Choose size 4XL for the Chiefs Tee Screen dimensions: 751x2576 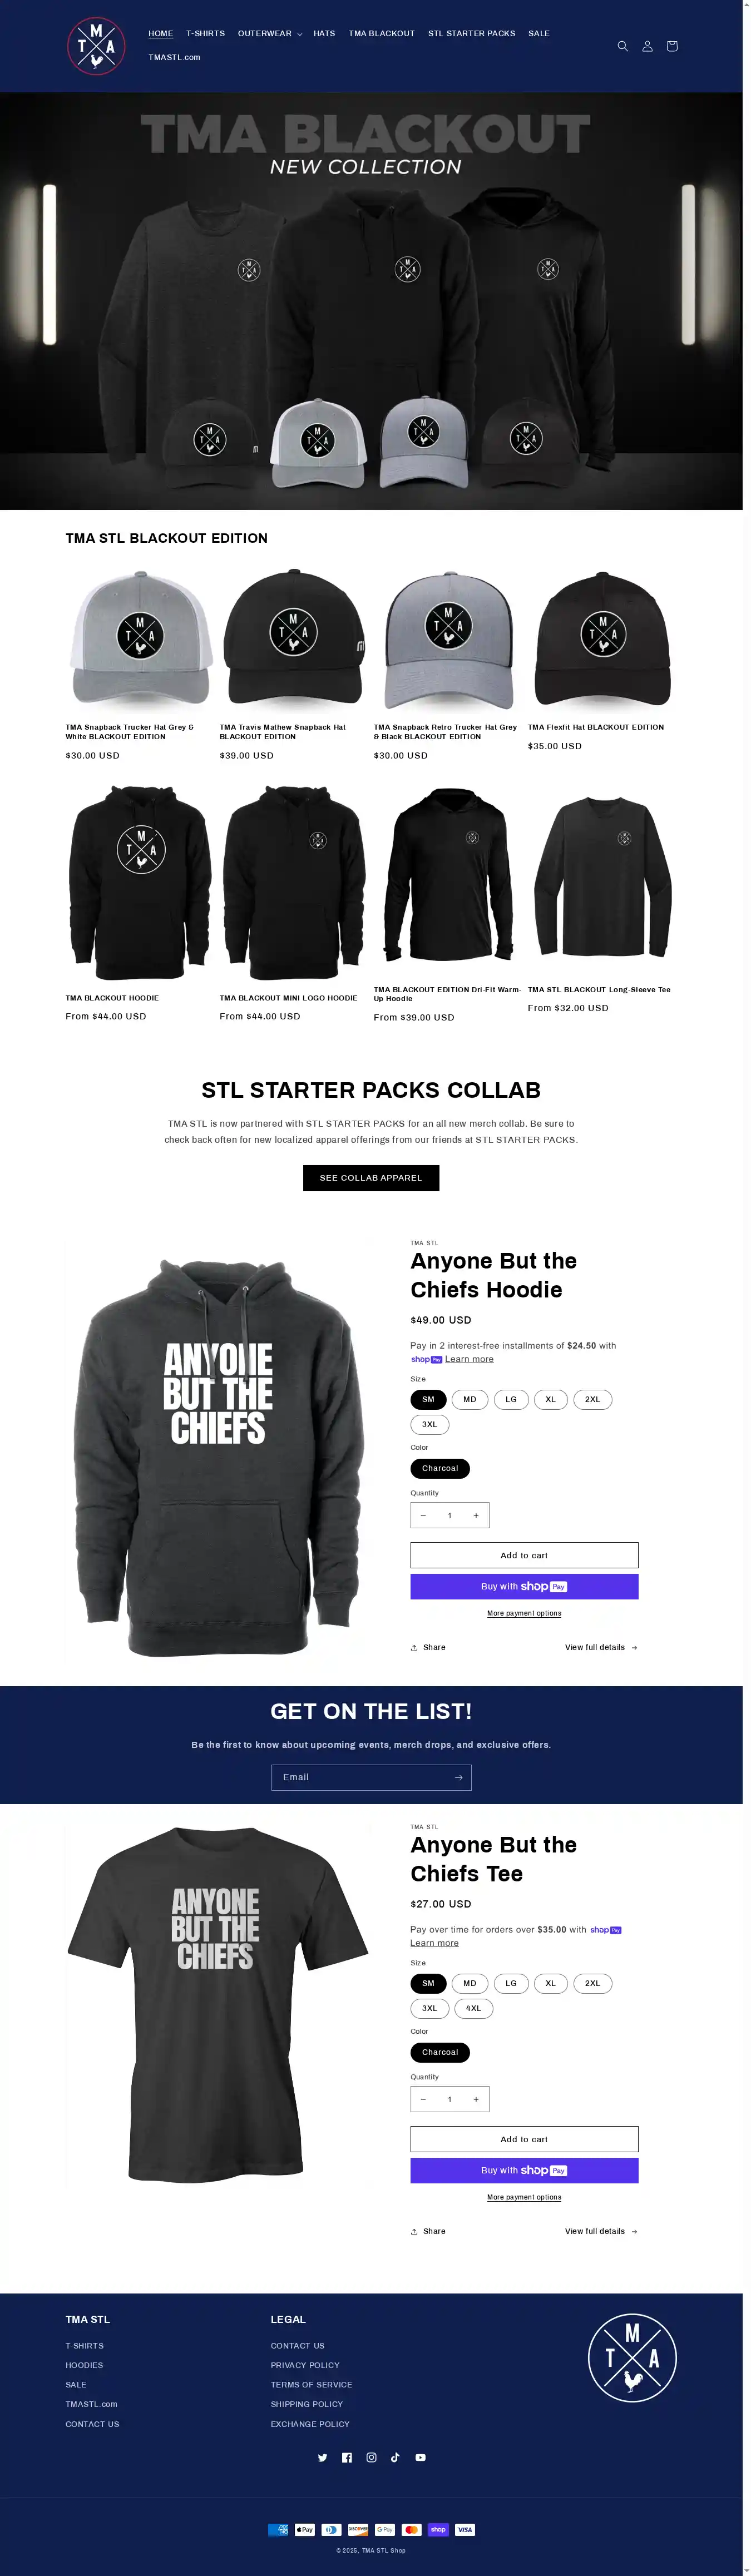tap(473, 2008)
